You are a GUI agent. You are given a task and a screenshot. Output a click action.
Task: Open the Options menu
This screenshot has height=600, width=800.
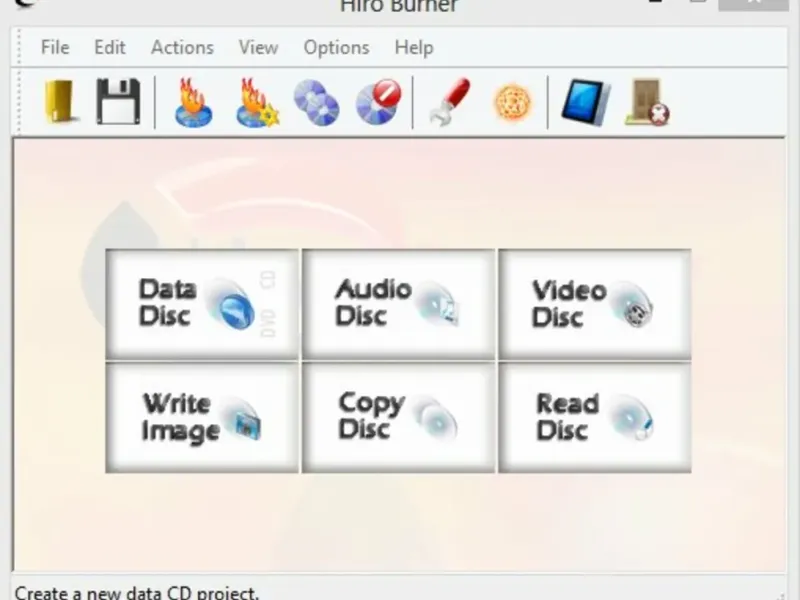(x=336, y=47)
